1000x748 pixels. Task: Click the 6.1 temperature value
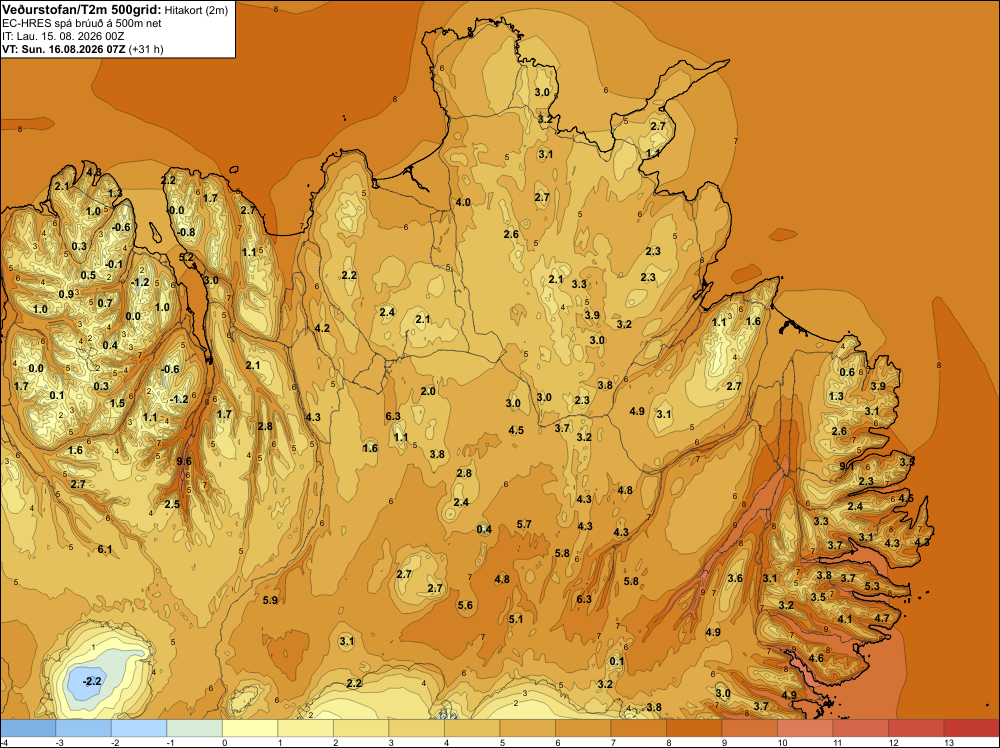(x=105, y=549)
